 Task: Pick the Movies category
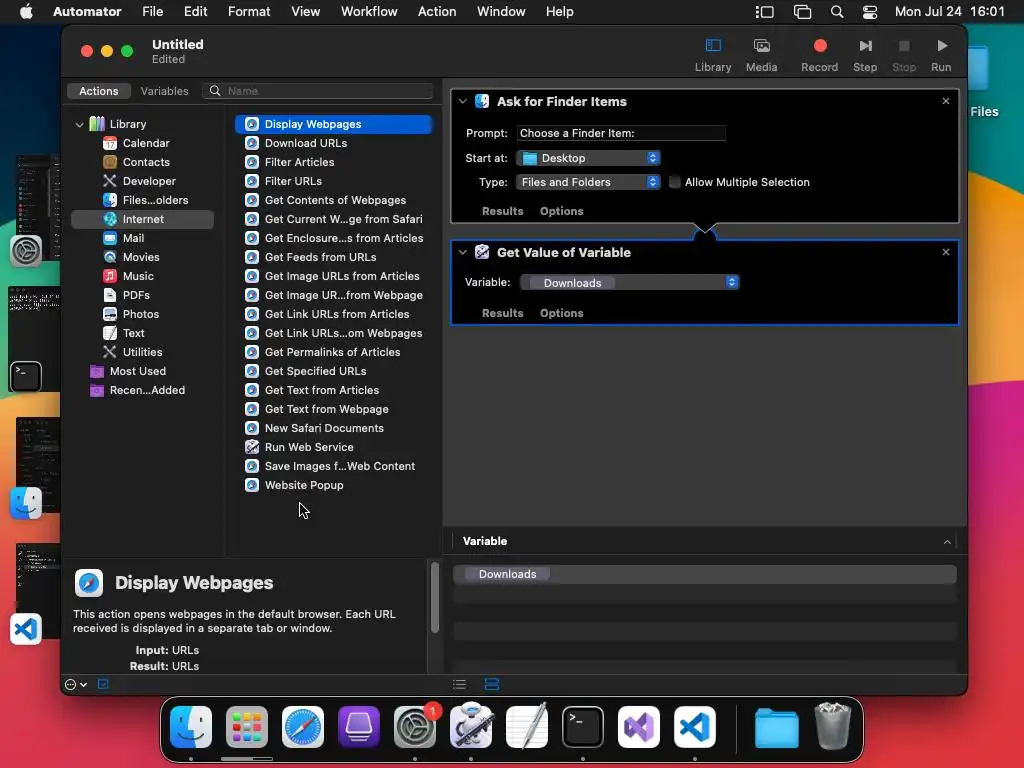click(x=140, y=257)
